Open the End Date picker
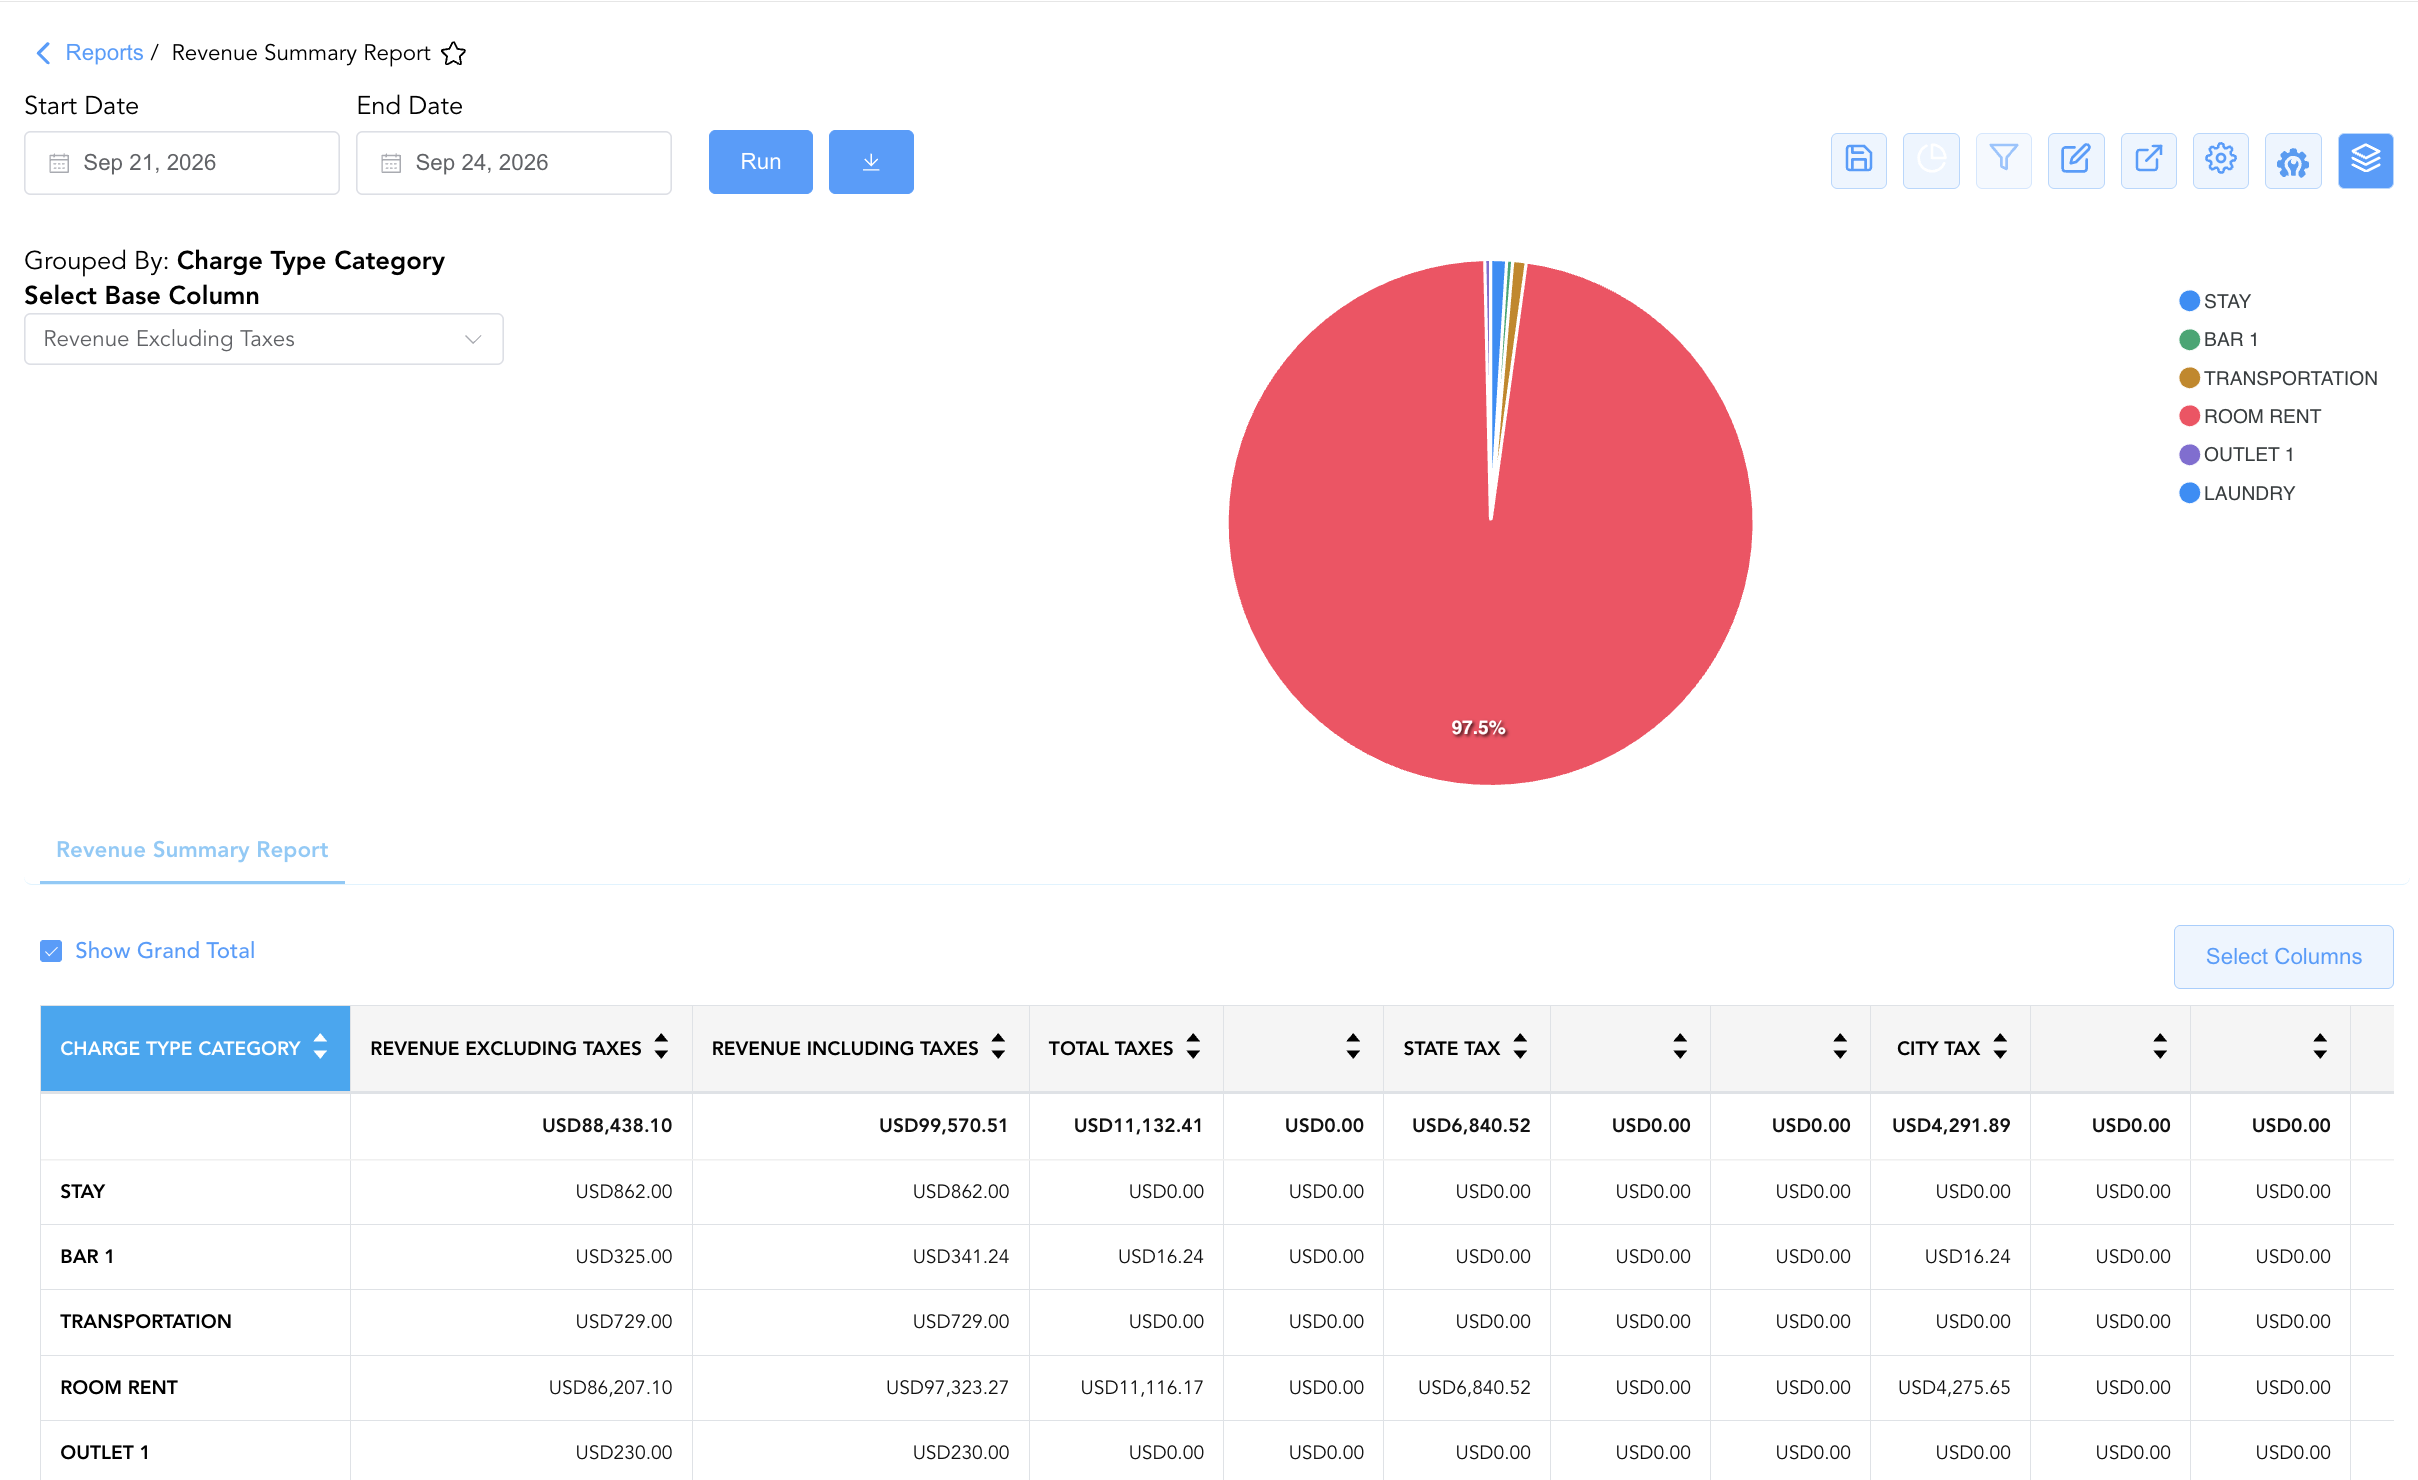The width and height of the screenshot is (2418, 1480). [x=513, y=162]
